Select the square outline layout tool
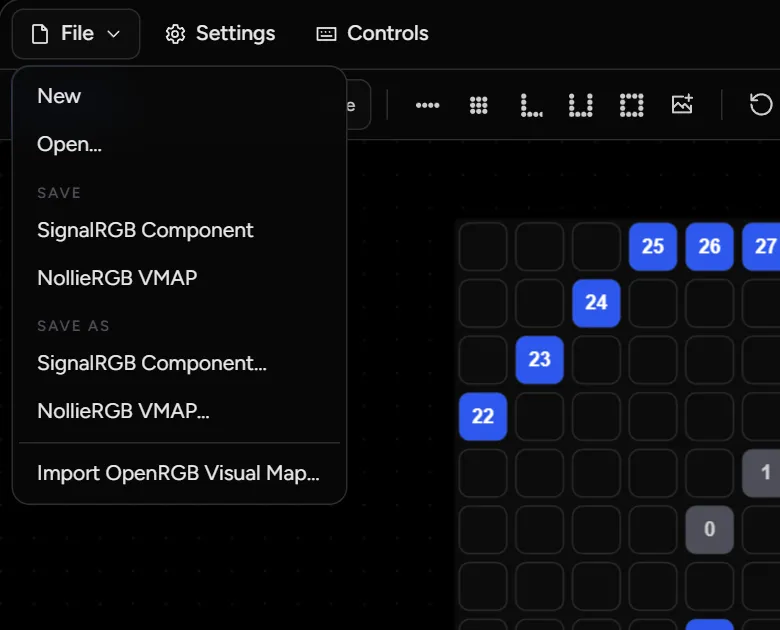This screenshot has width=780, height=630. 631,105
